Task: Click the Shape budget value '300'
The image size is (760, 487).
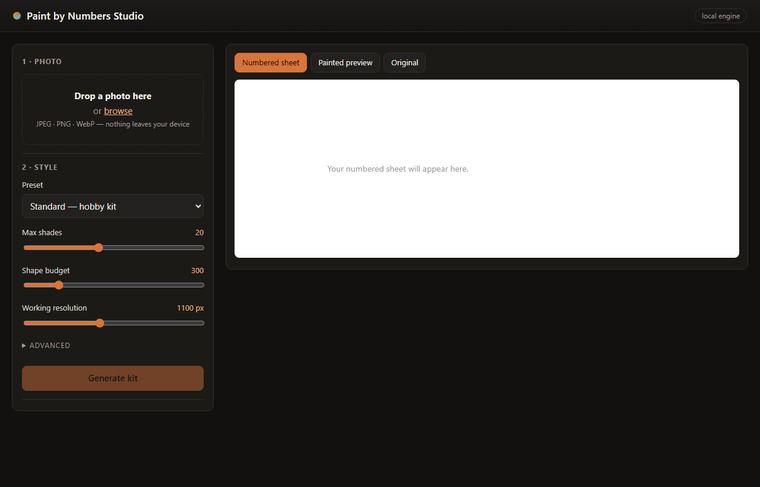Action: click(x=197, y=270)
